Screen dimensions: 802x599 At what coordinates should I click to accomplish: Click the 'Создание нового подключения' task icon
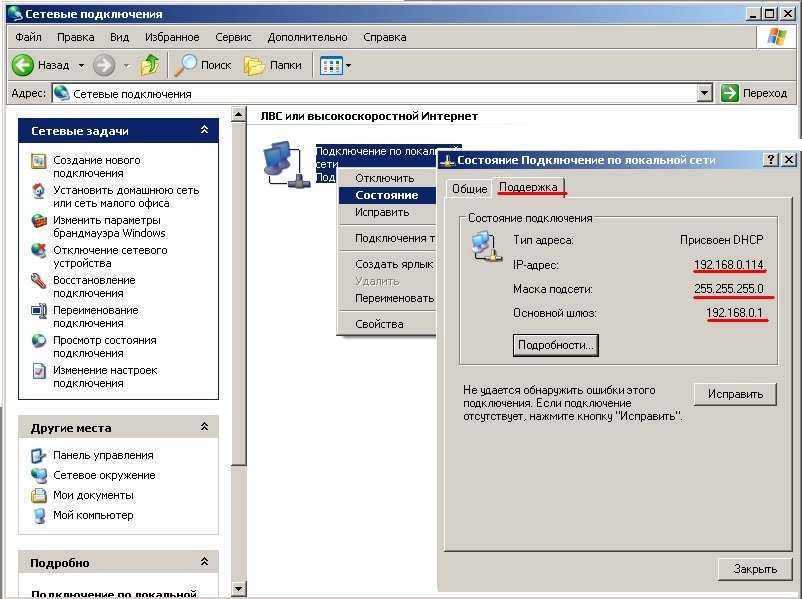tap(39, 161)
